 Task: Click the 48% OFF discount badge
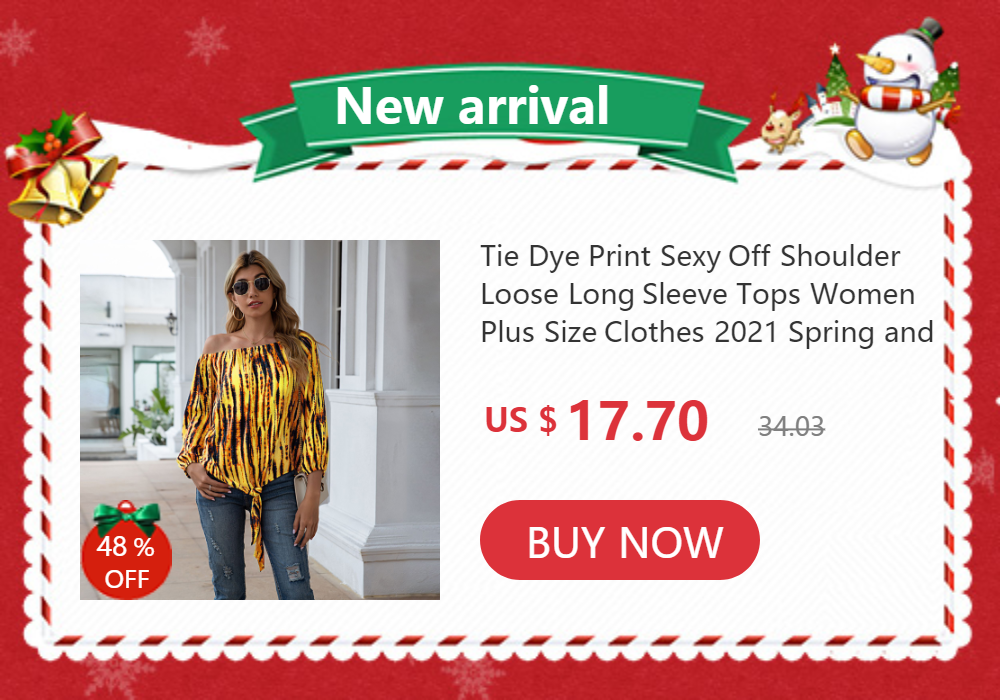[x=127, y=551]
